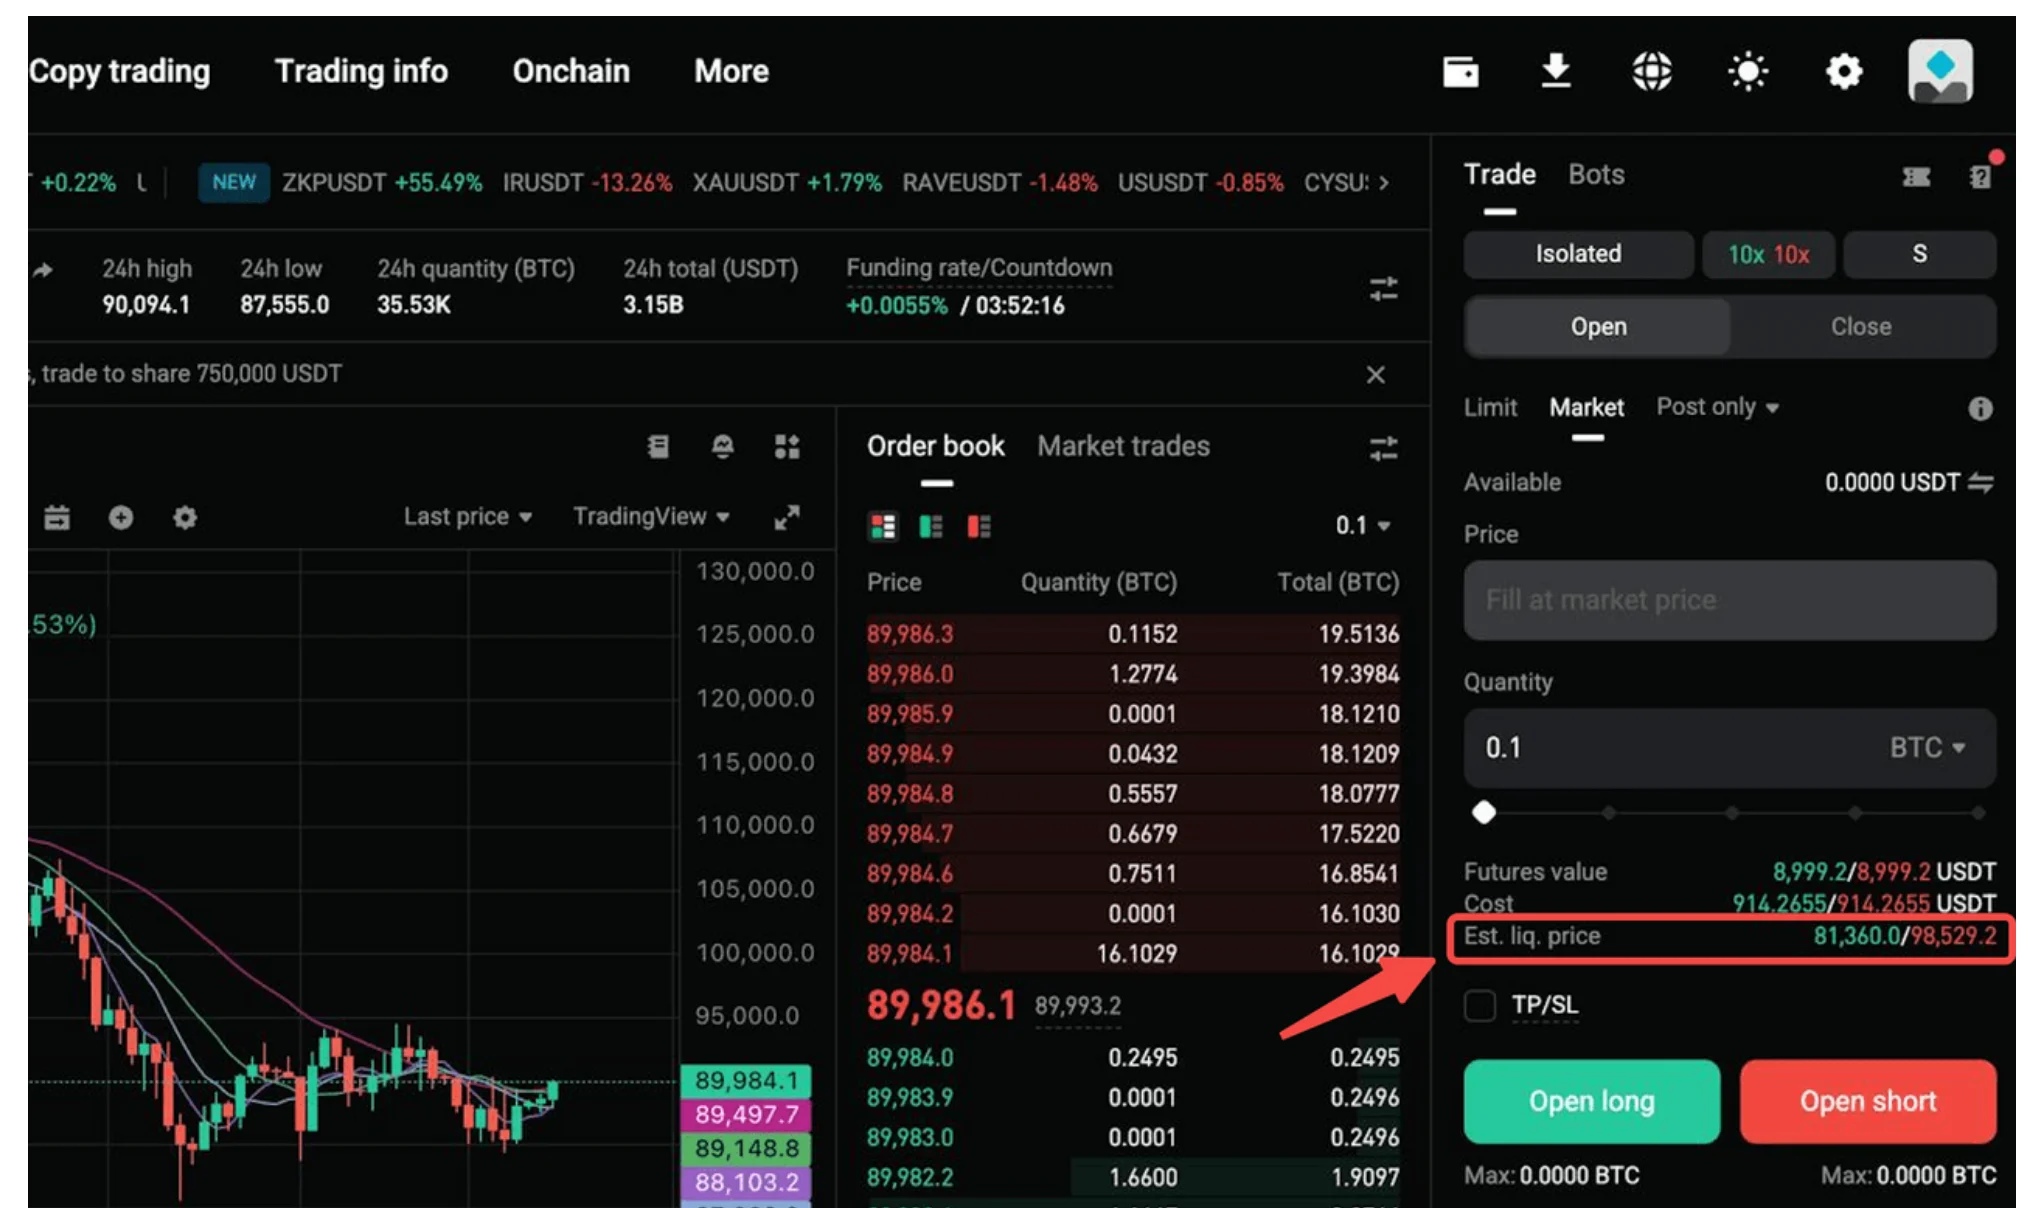Click the order type info icon

pos(1980,408)
